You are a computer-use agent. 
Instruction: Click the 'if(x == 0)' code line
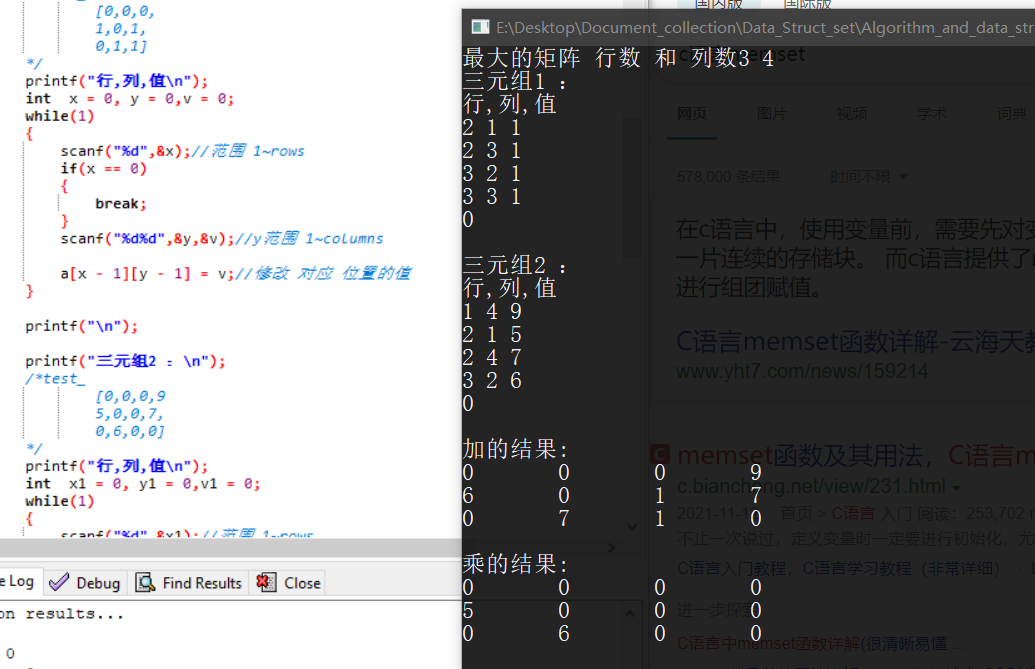[x=104, y=168]
